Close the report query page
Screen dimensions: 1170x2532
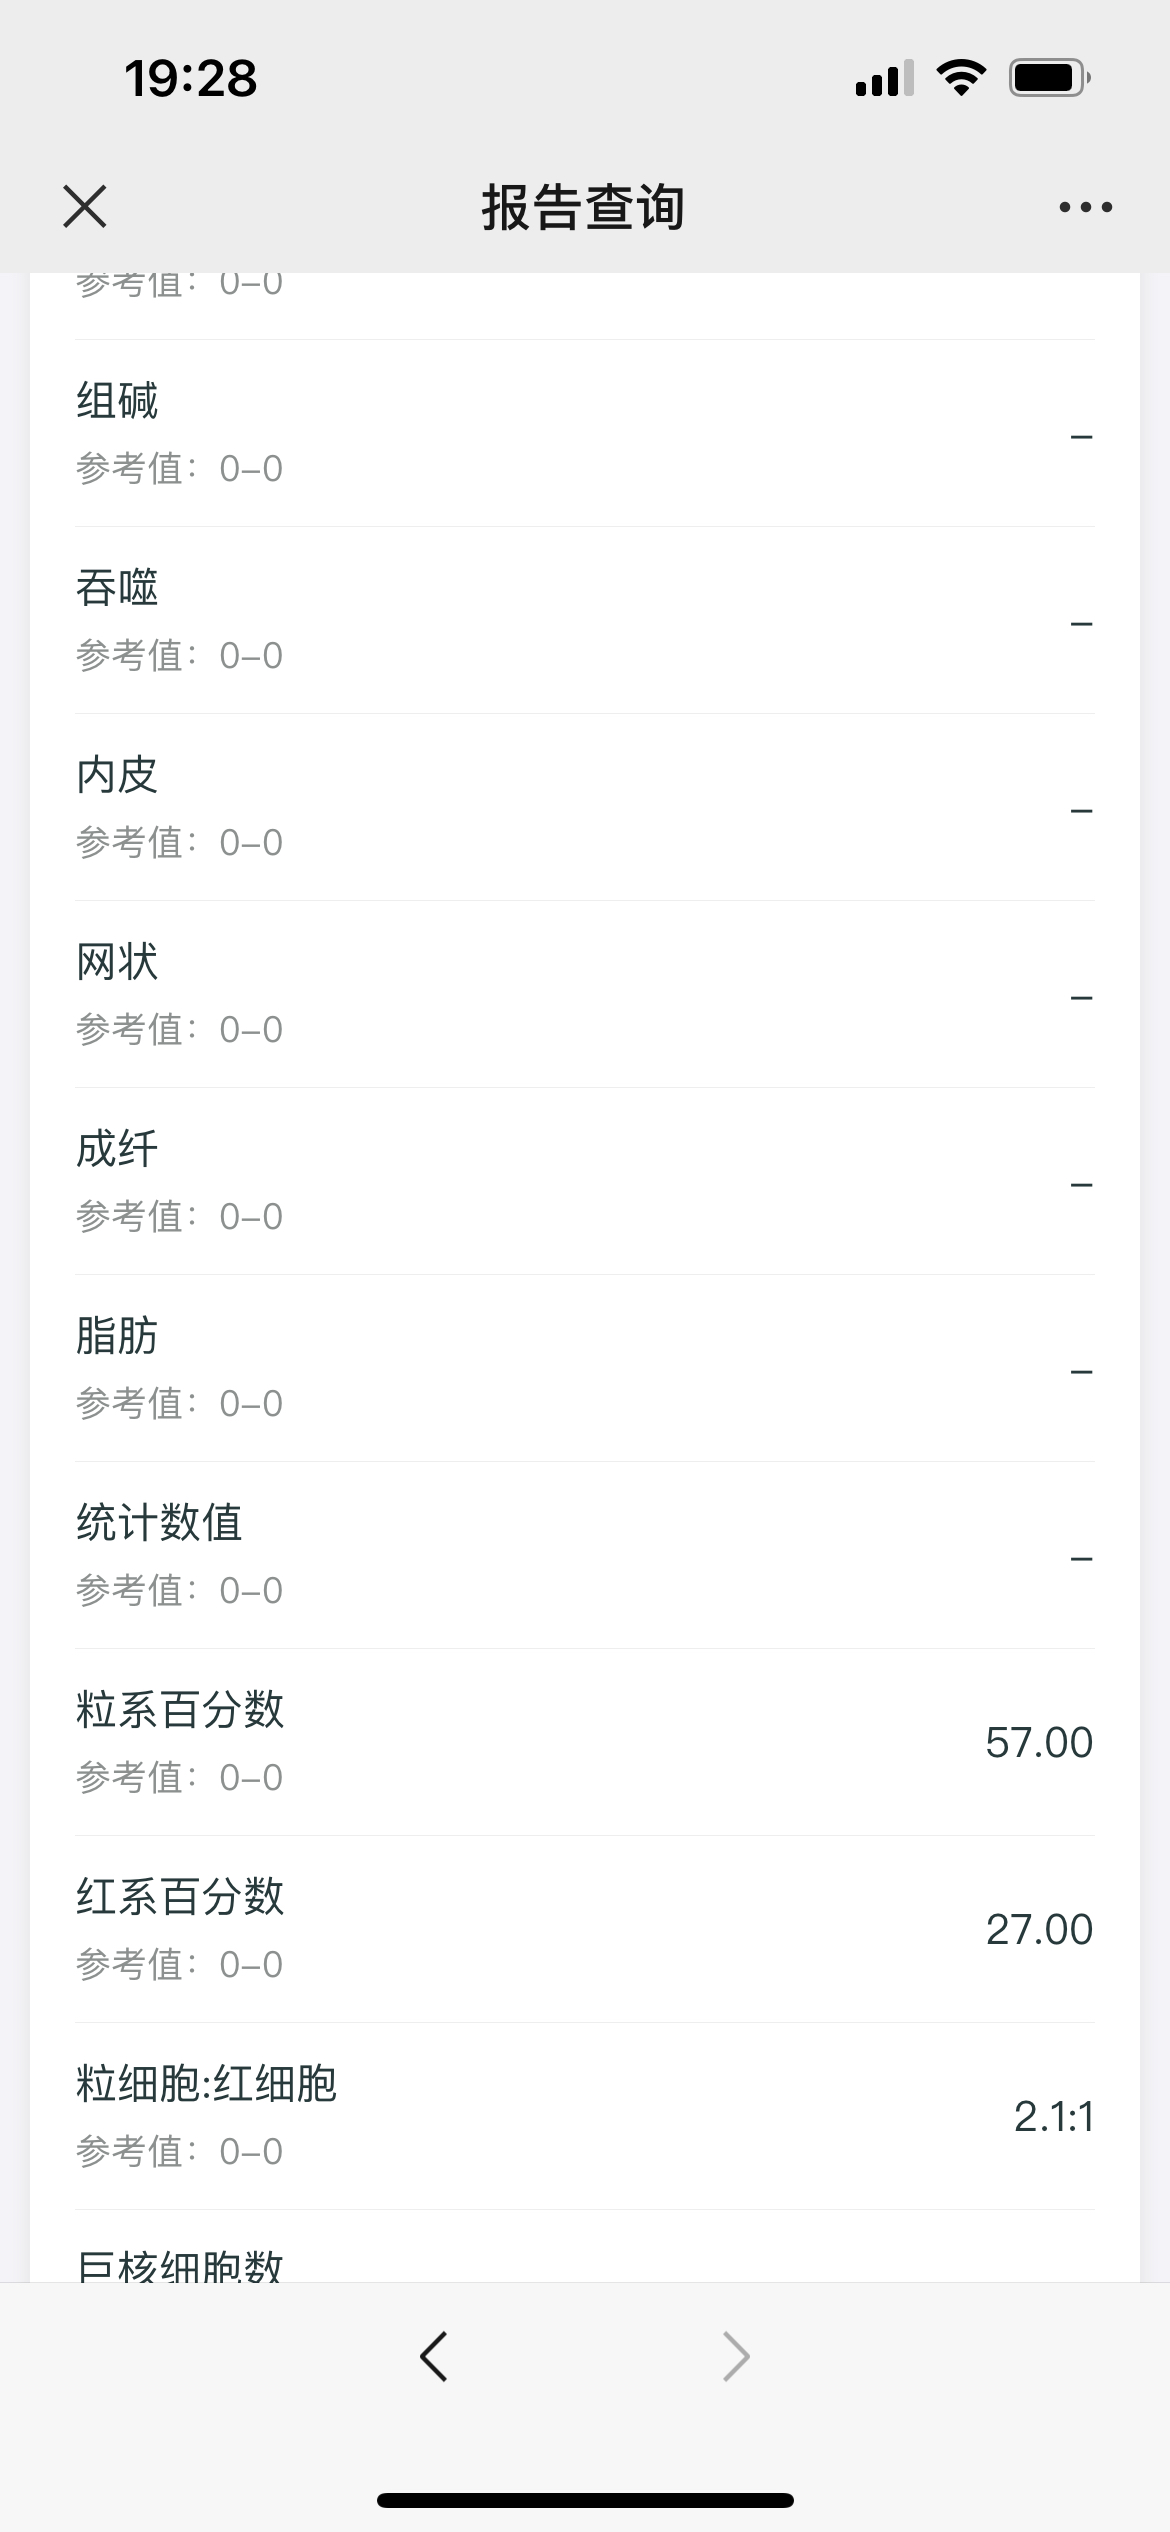(85, 207)
